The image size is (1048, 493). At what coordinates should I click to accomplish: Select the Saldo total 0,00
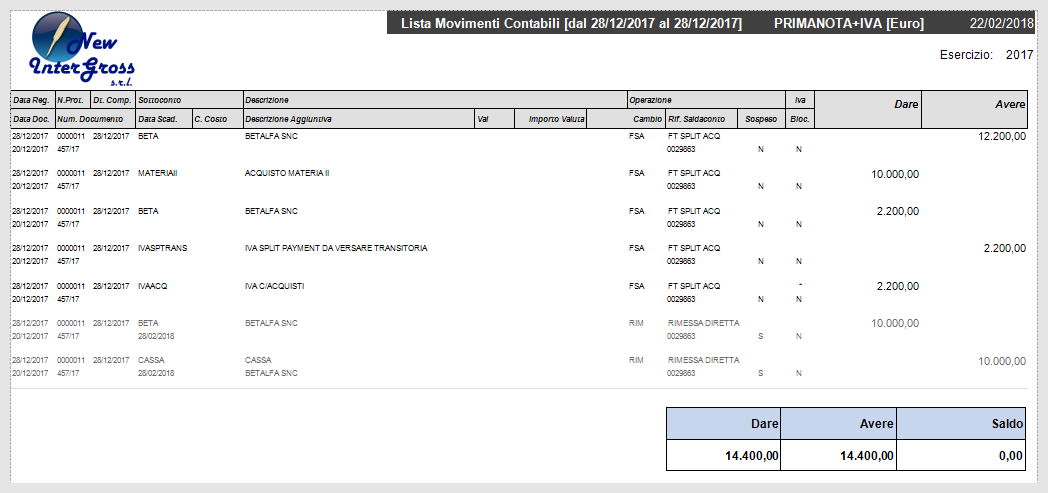coord(1011,456)
